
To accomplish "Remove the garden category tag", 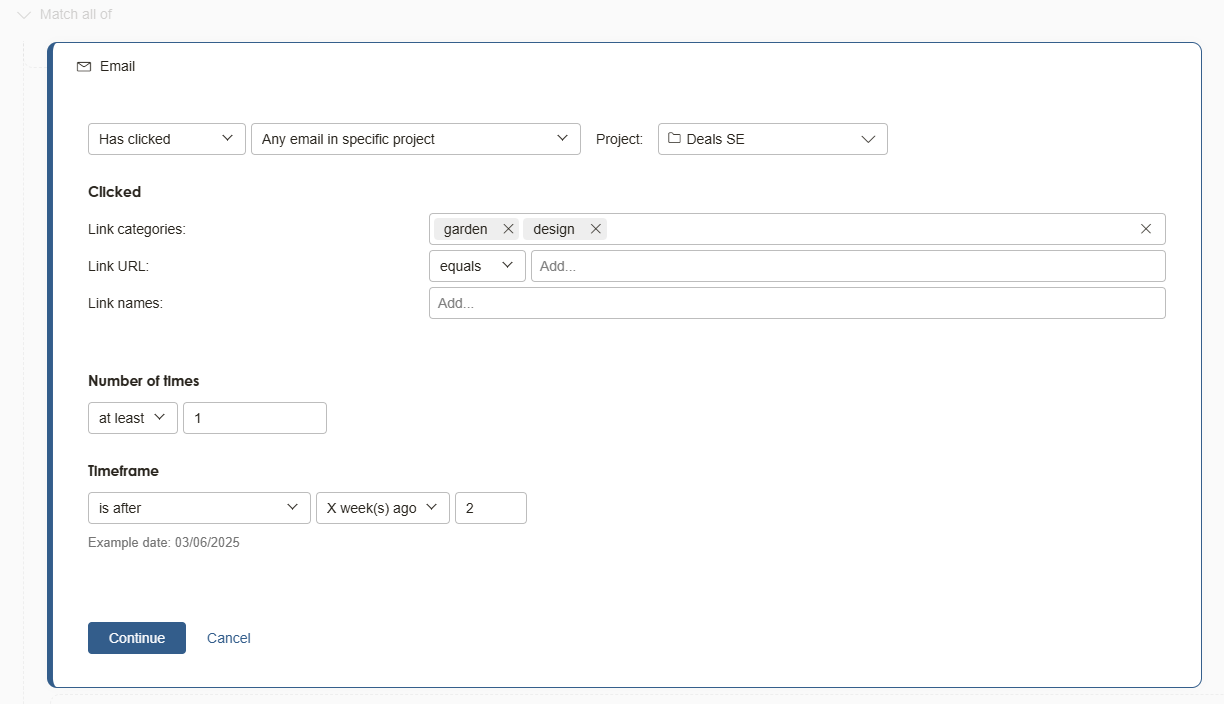I will click(x=508, y=229).
